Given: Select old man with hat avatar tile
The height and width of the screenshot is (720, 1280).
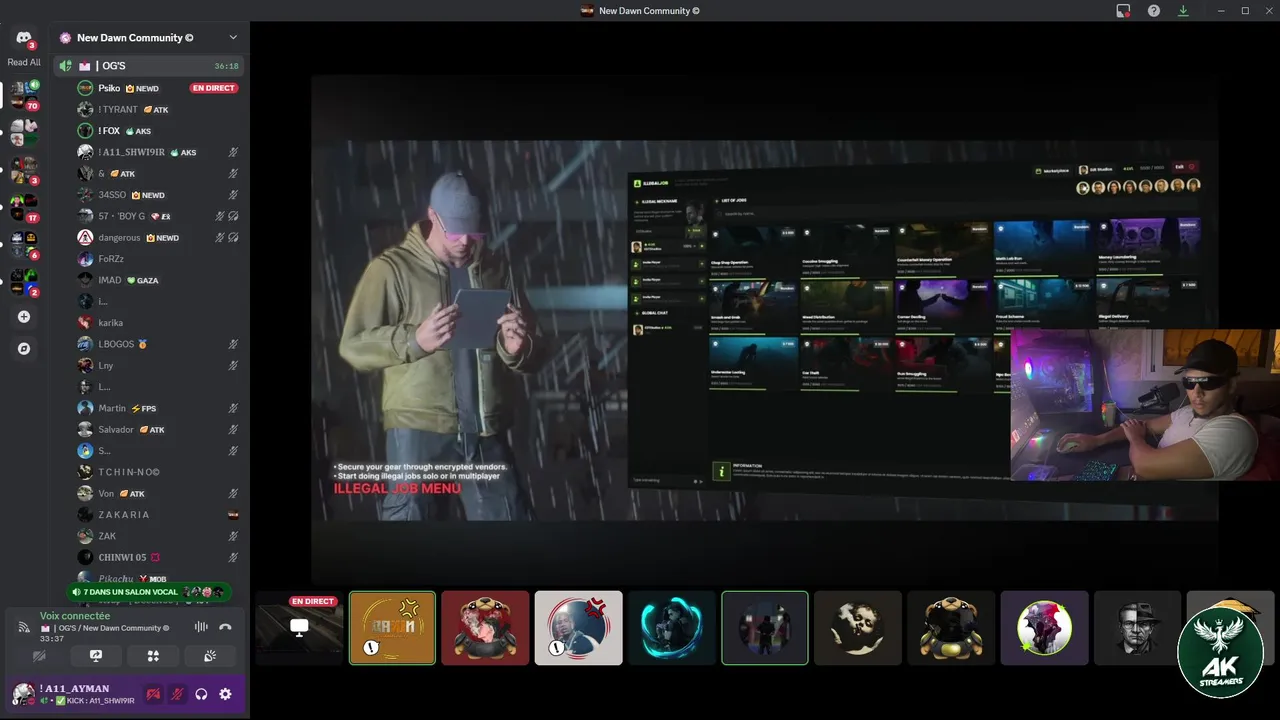Looking at the screenshot, I should point(1137,628).
